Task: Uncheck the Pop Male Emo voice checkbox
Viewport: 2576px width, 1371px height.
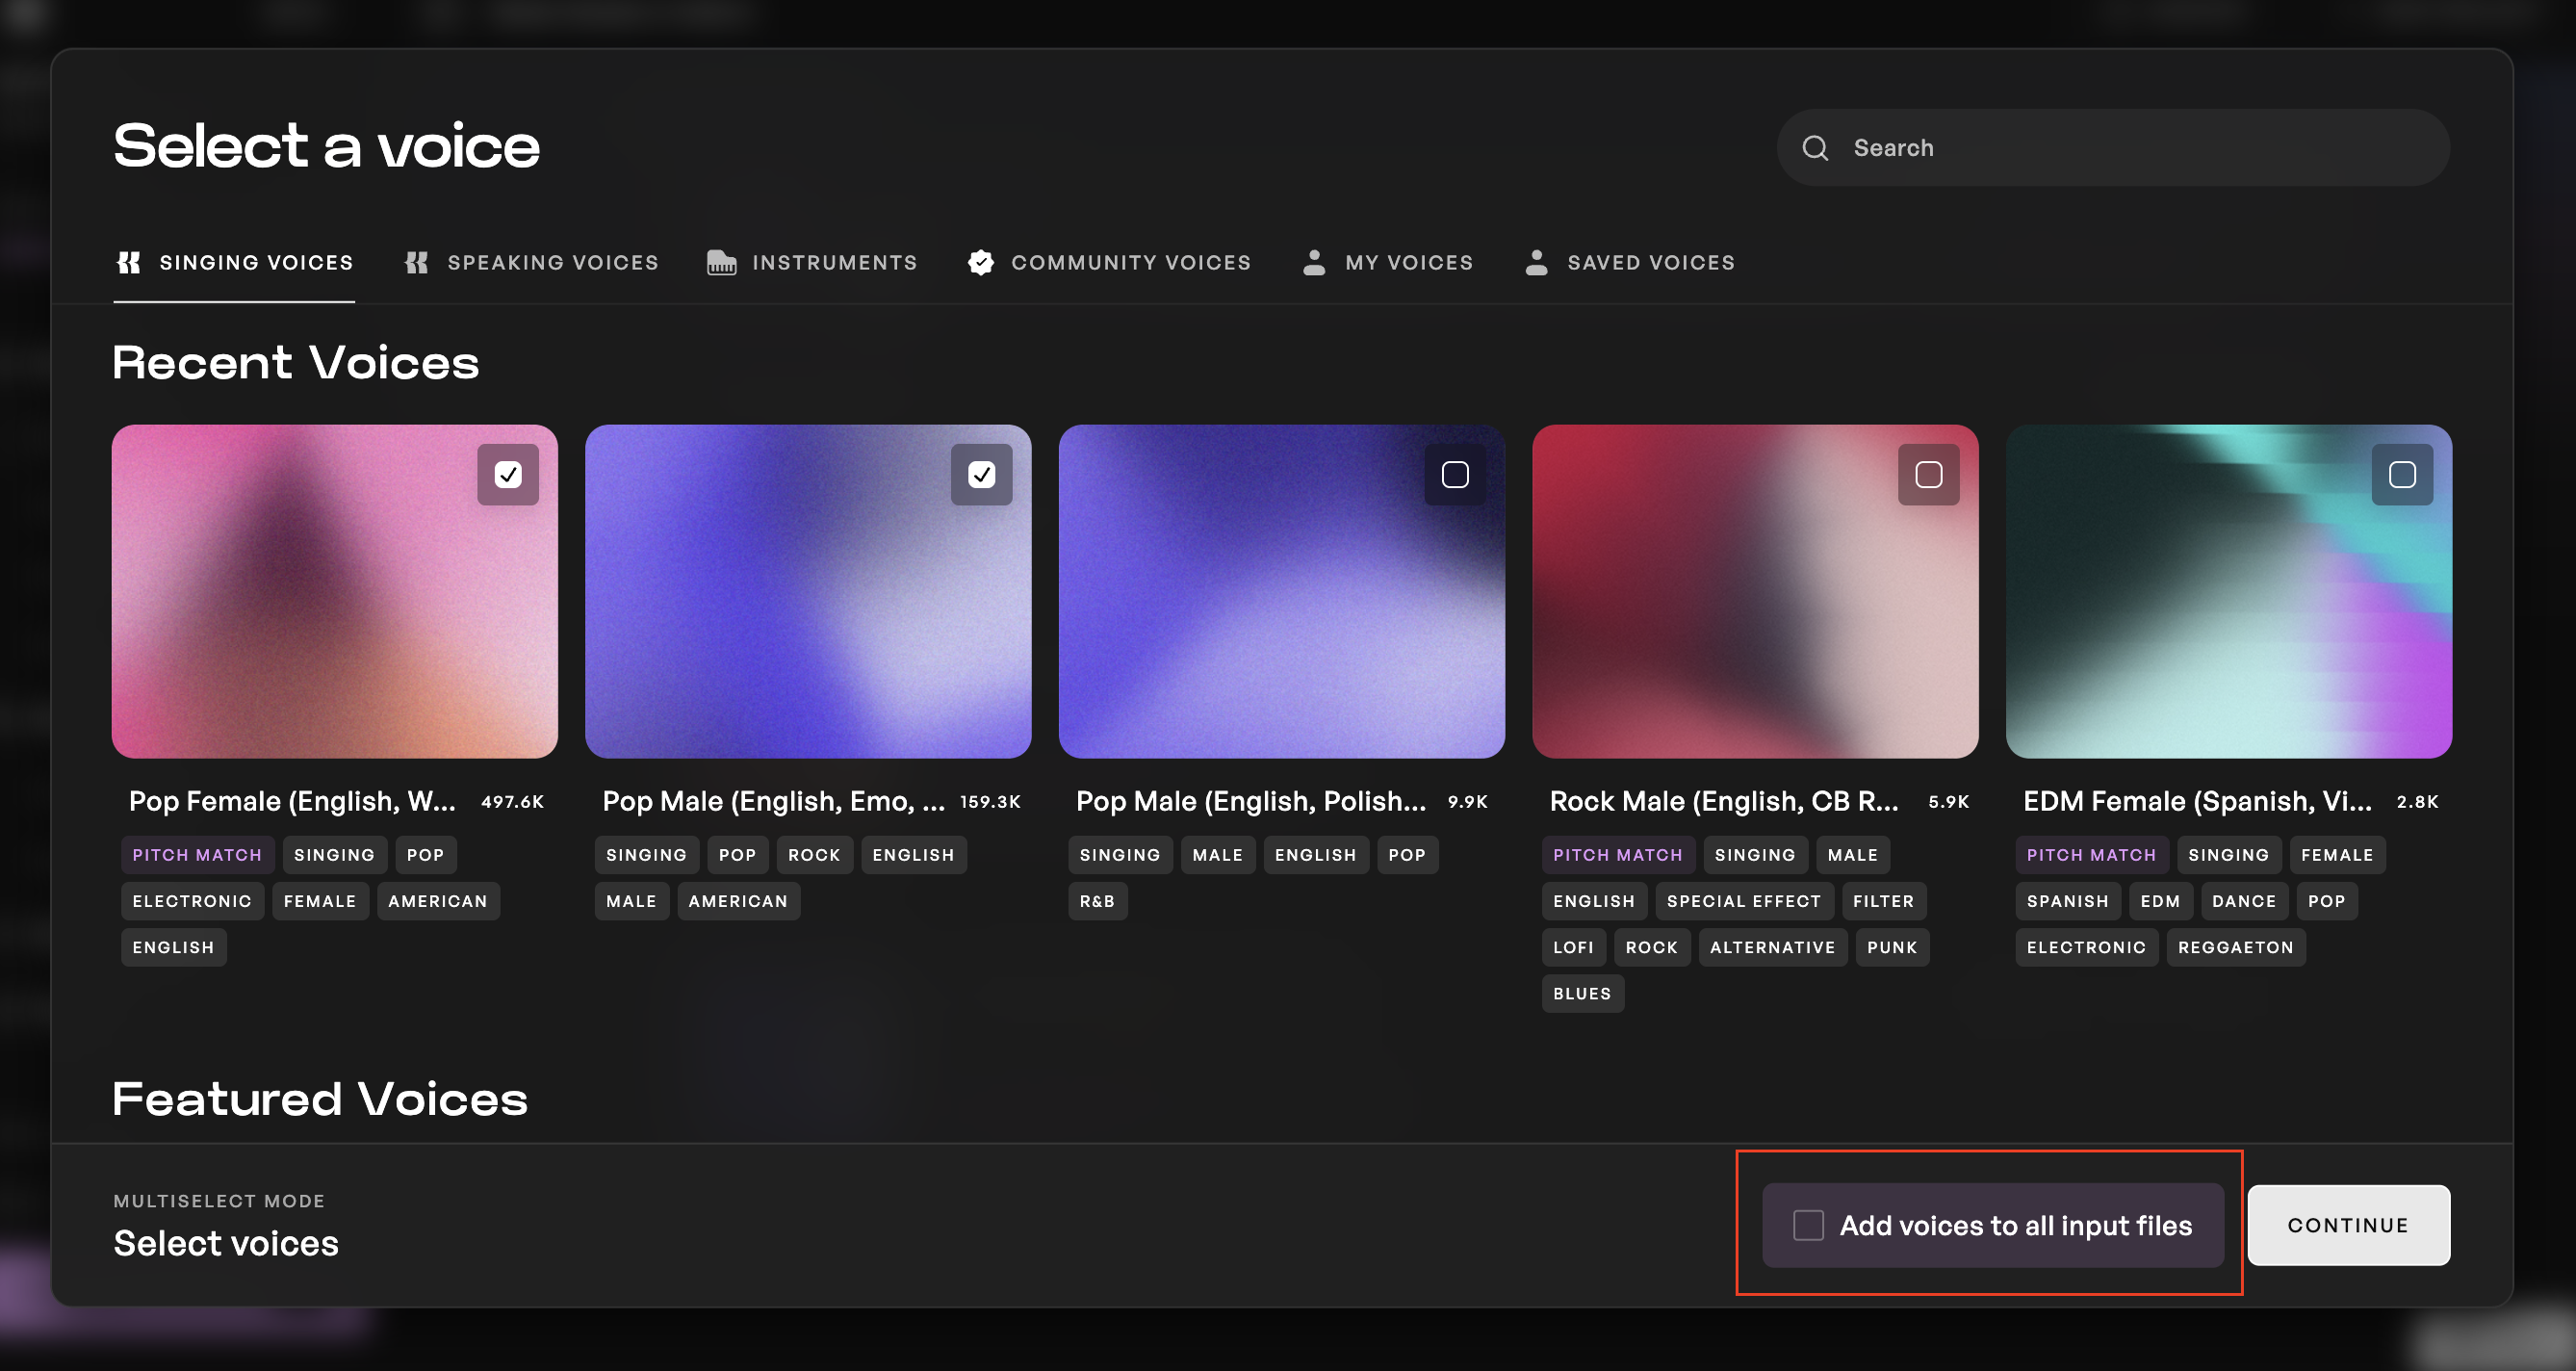Action: click(981, 474)
